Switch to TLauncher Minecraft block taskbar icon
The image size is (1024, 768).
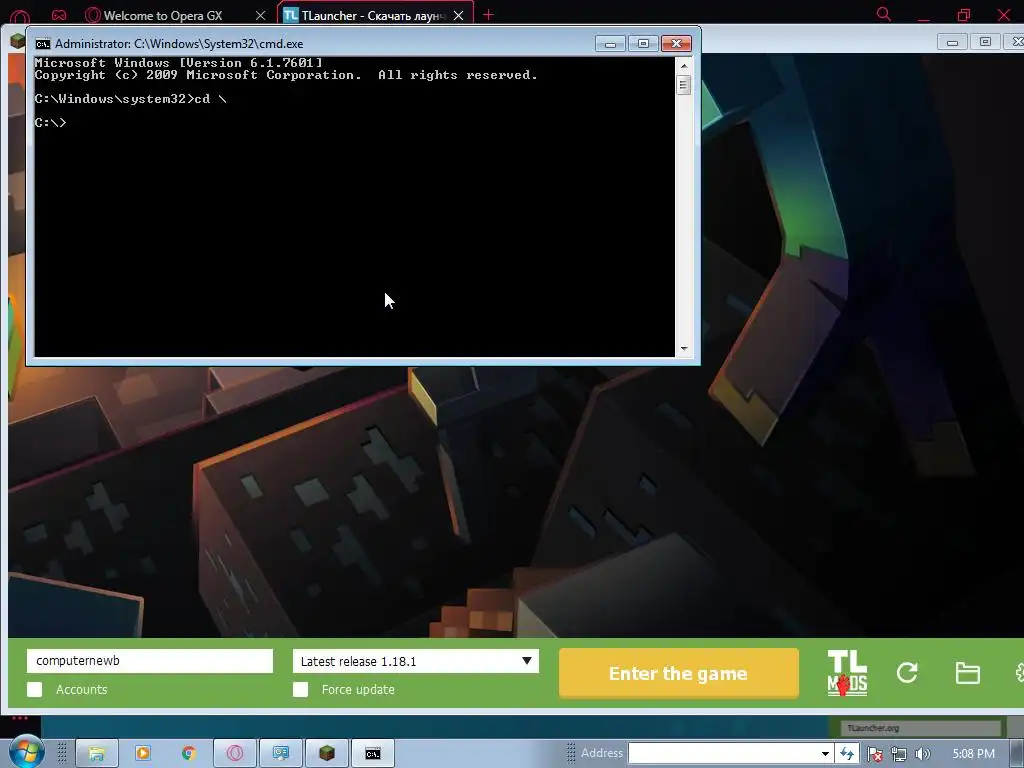(x=327, y=753)
